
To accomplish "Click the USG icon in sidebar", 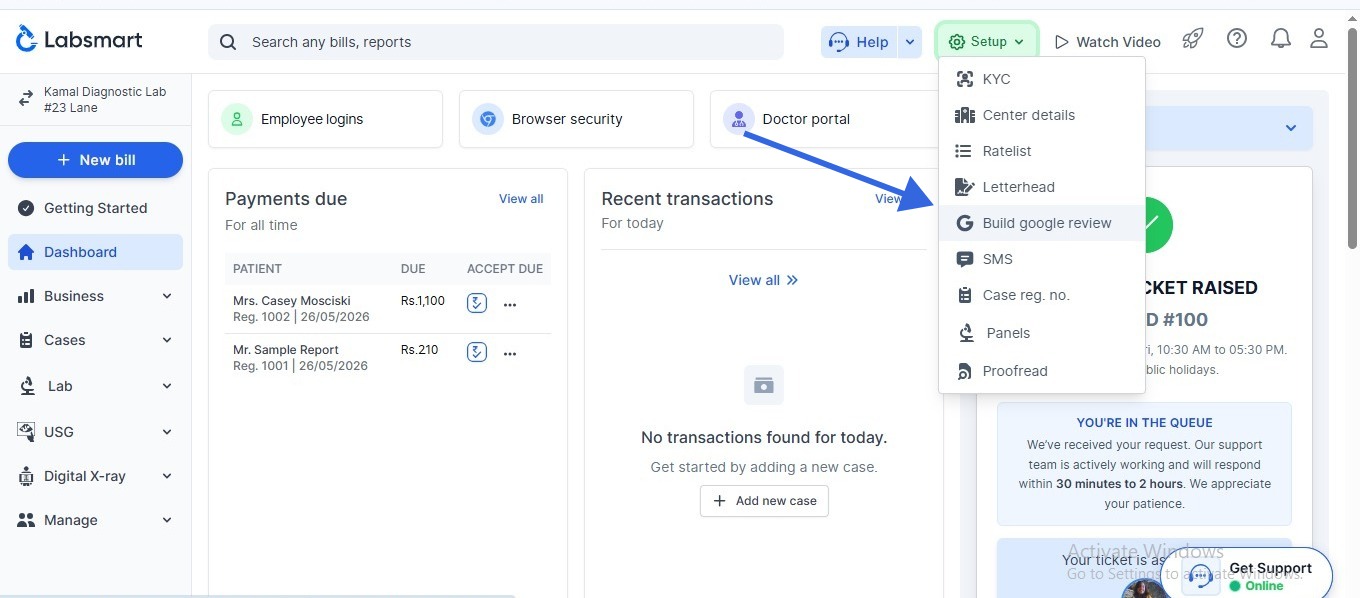I will (x=26, y=431).
